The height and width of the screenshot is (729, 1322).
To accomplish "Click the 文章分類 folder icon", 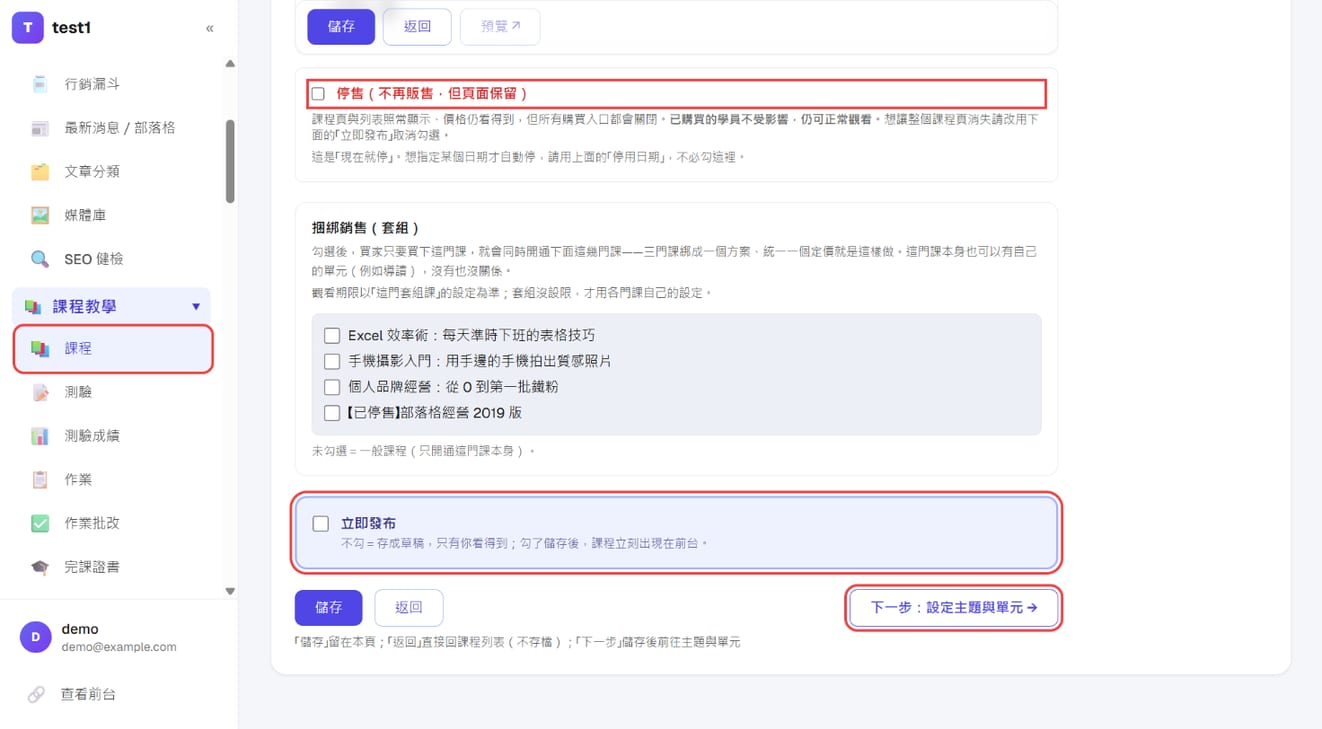I will pos(40,172).
